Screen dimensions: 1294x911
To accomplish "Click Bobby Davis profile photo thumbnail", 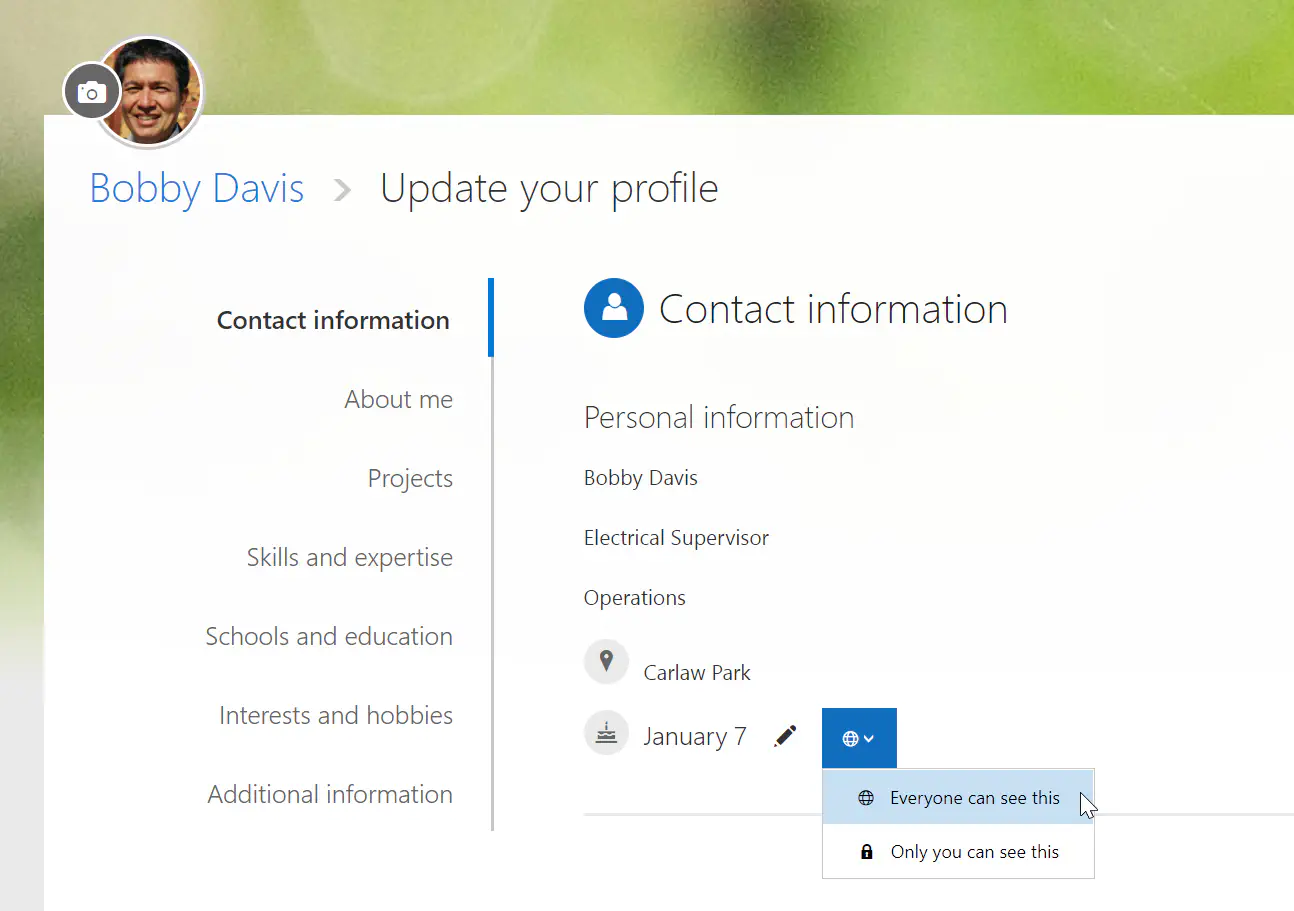I will click(156, 93).
